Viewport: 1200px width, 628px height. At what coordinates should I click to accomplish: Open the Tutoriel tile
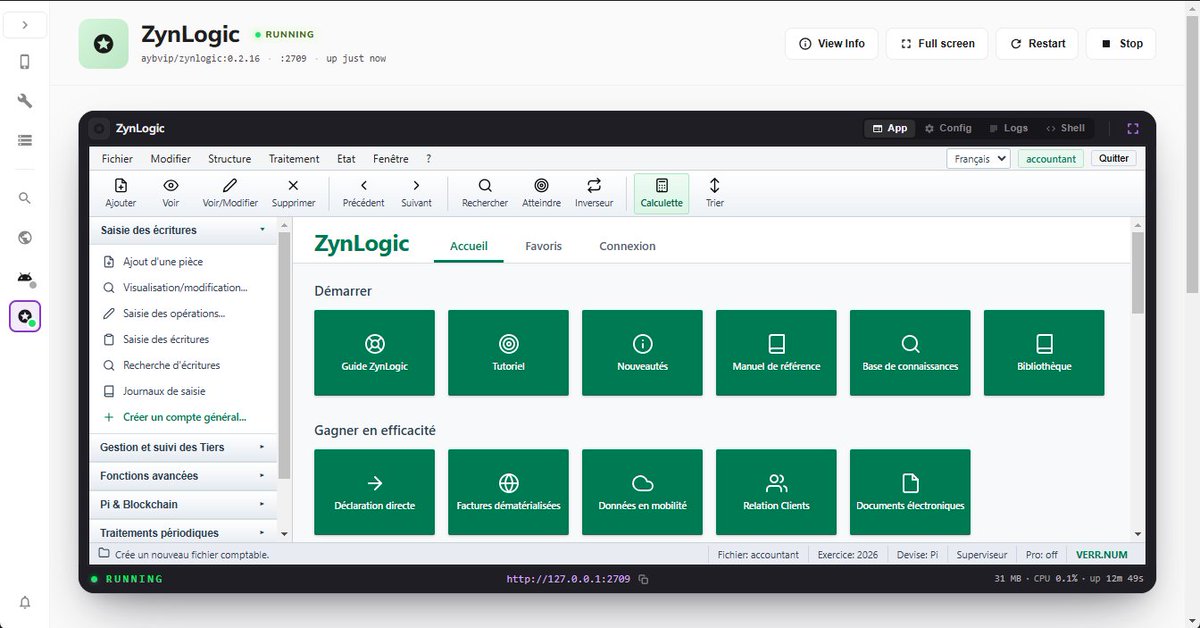(x=509, y=353)
